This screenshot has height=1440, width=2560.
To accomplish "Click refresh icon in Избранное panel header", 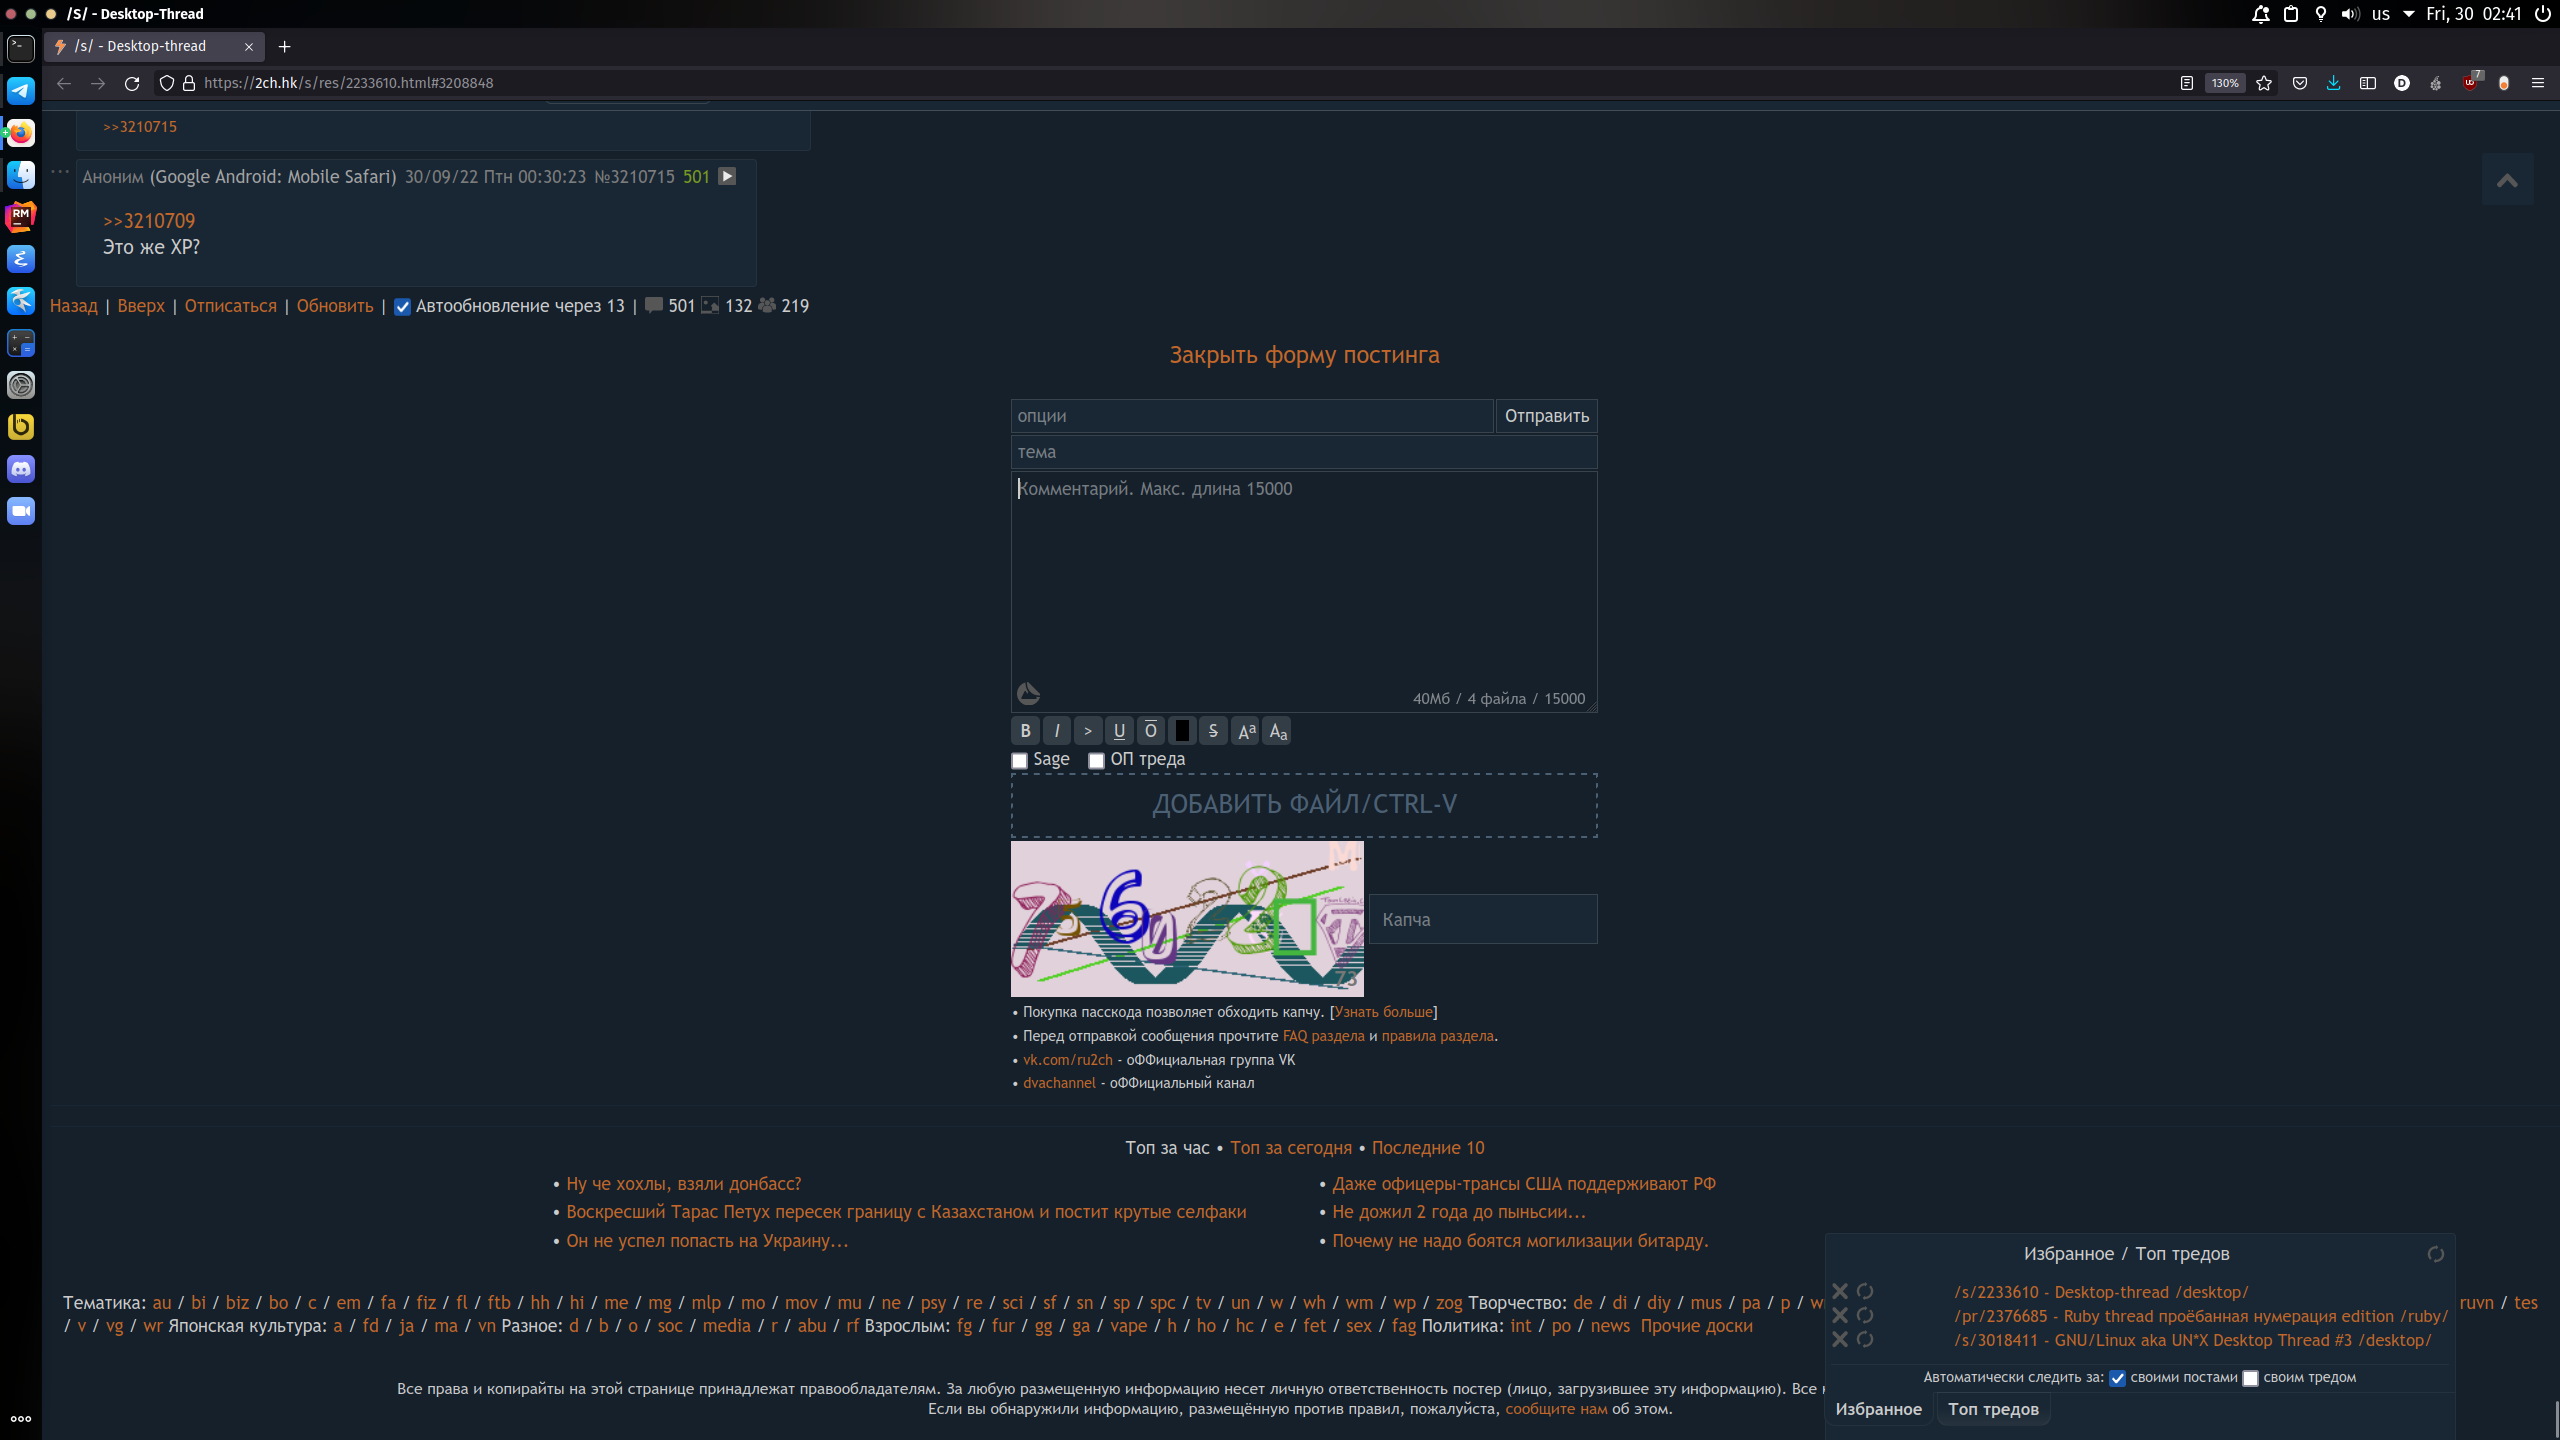I will [x=2435, y=1254].
